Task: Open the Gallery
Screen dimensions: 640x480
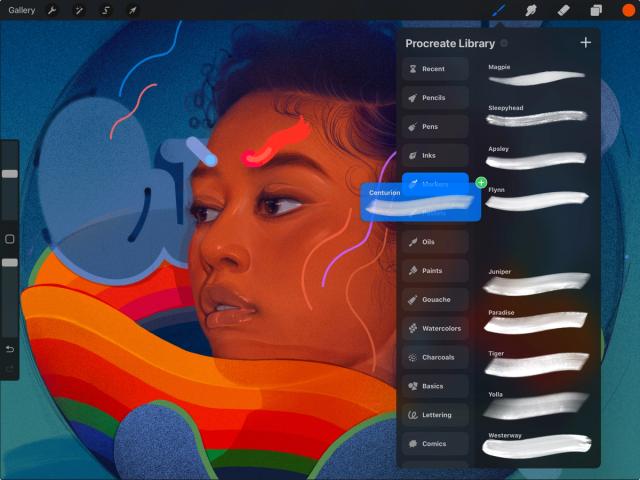Action: point(22,10)
